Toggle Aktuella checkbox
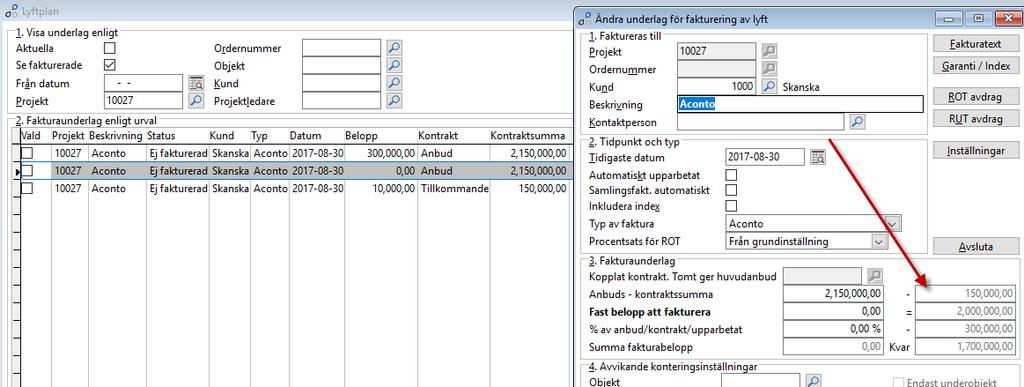Image resolution: width=1024 pixels, height=387 pixels. (110, 48)
